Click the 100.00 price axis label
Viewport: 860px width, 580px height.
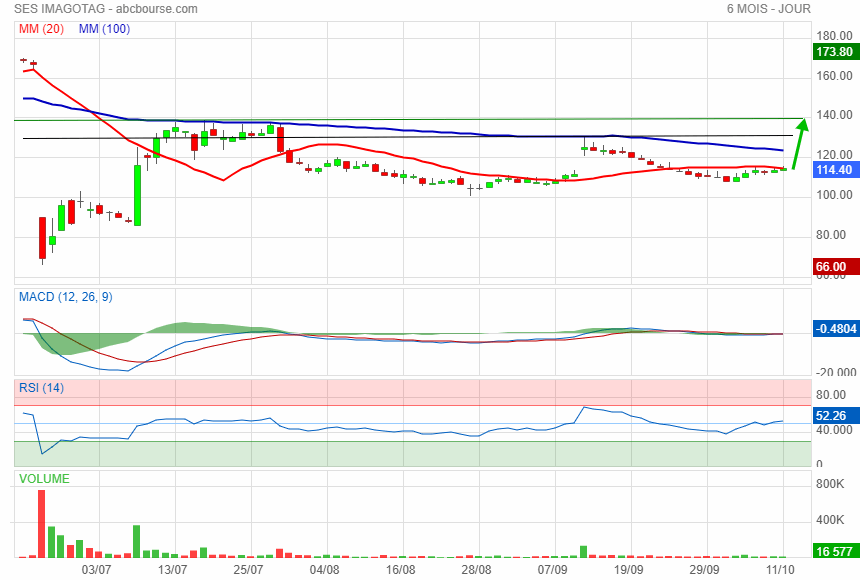click(x=834, y=195)
